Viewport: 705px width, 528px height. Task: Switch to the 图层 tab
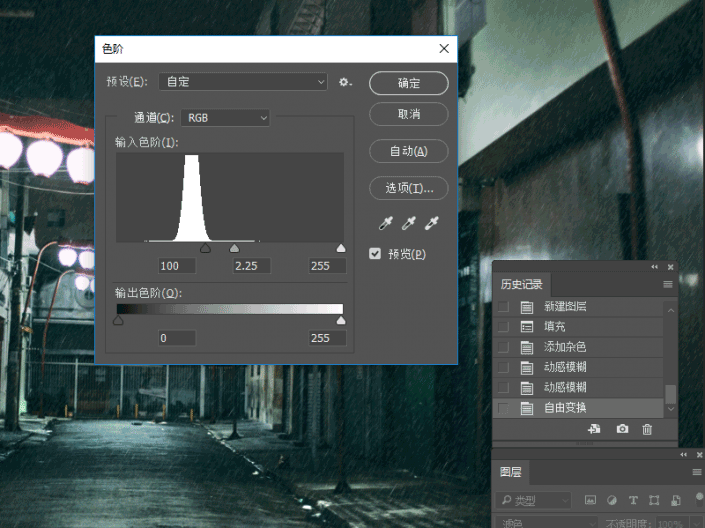(511, 472)
